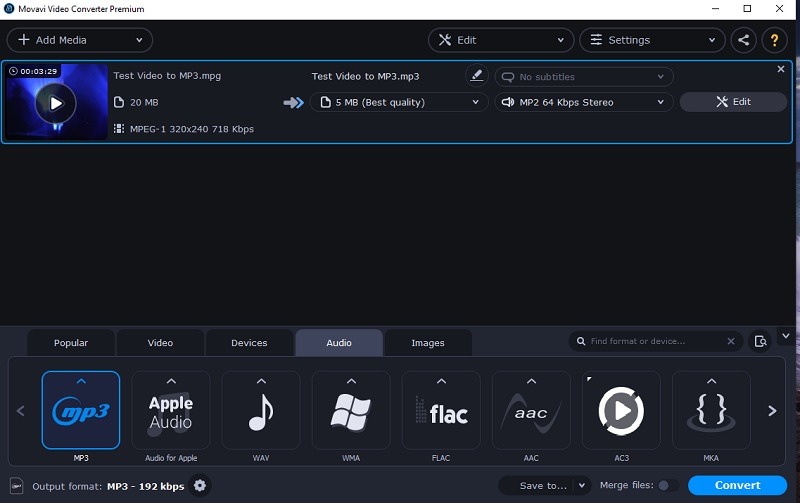The width and height of the screenshot is (800, 503).
Task: Switch to Images tab
Action: (428, 343)
